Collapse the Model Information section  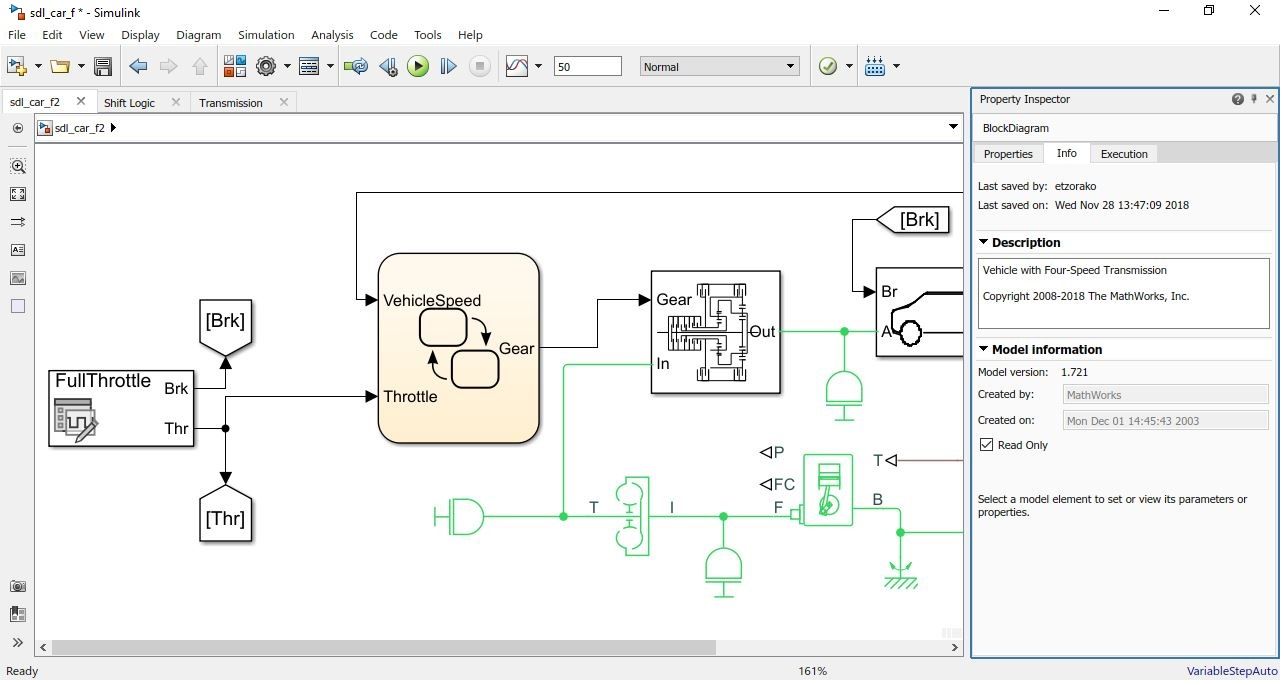pos(984,349)
